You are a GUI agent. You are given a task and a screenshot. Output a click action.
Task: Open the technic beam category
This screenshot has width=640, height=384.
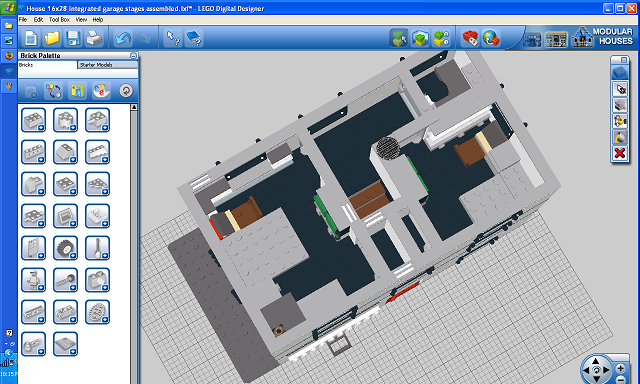(x=33, y=312)
